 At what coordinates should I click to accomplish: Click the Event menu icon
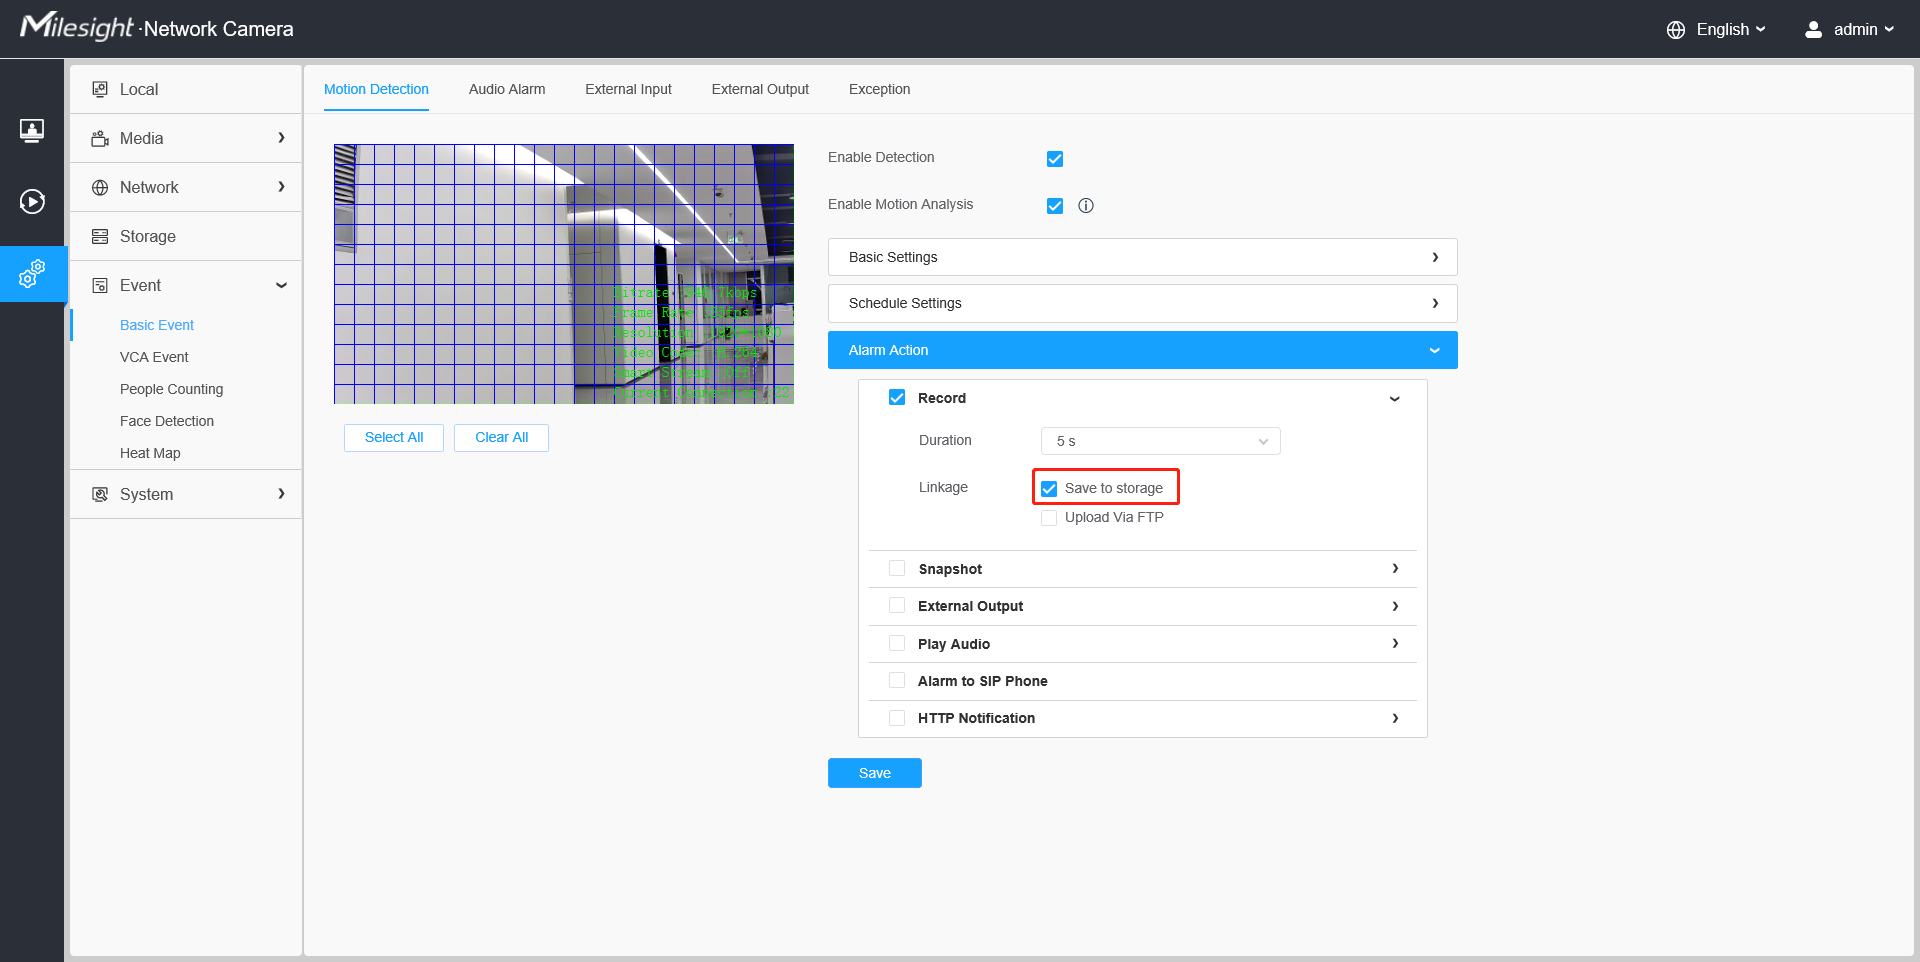pyautogui.click(x=100, y=285)
